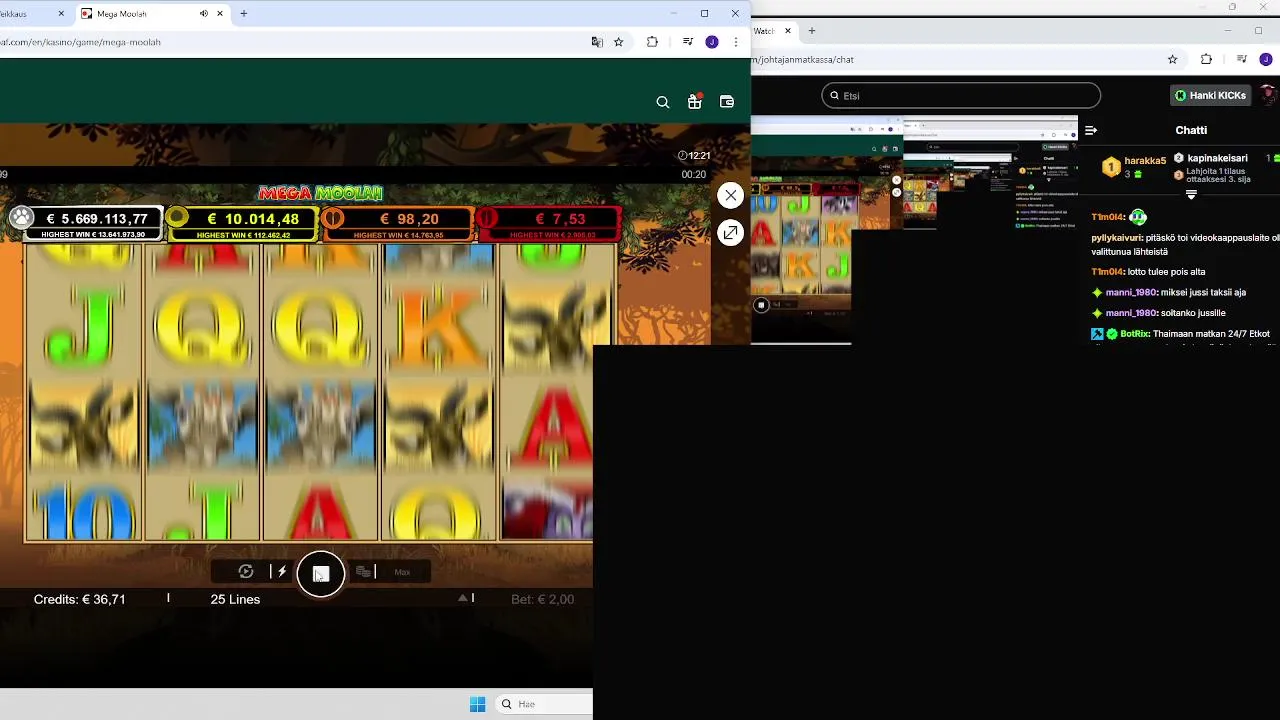Open the user avatar in the chat window
Screen dimensions: 1280x720
pos(1270,95)
